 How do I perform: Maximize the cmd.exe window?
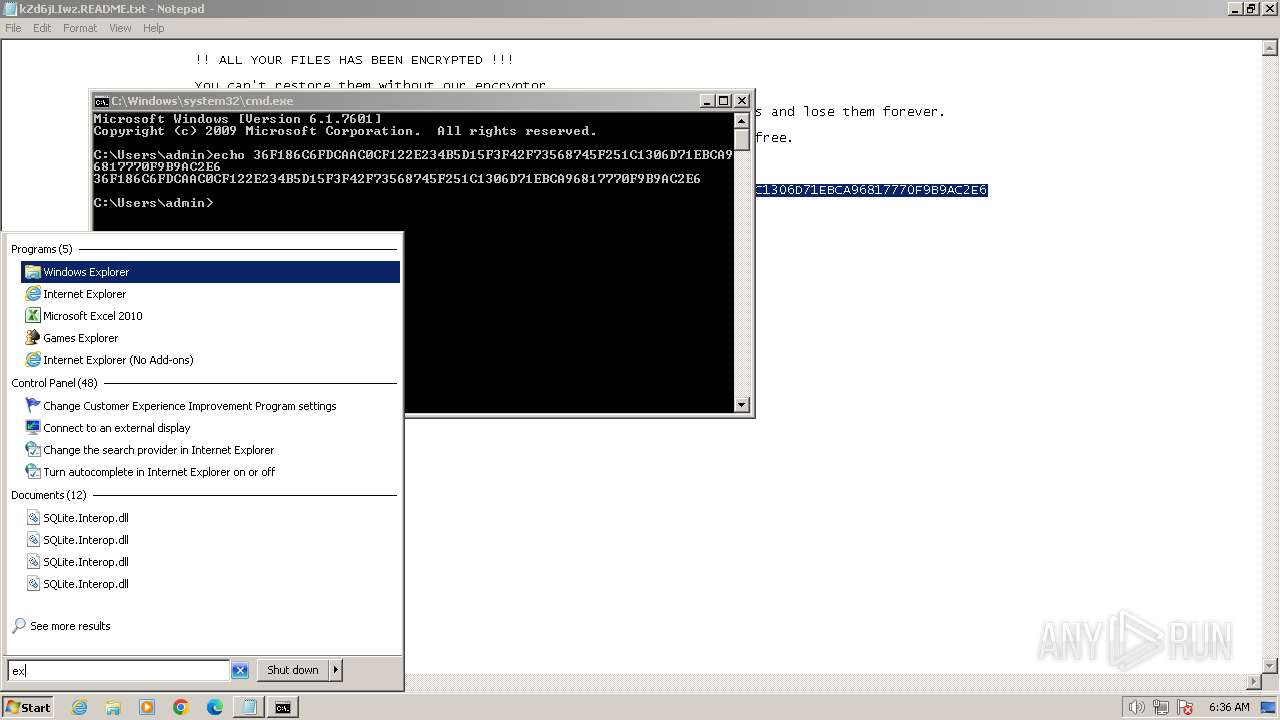(x=724, y=101)
